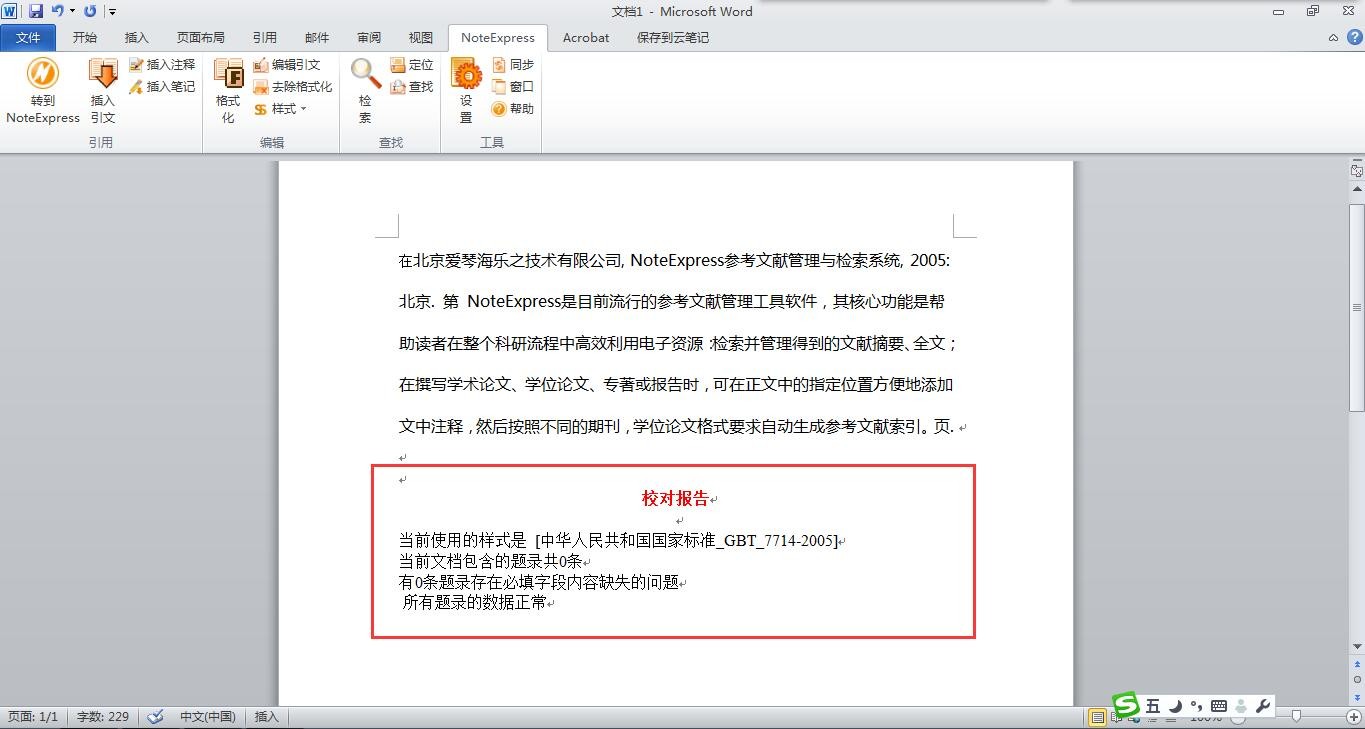Click the 五 Wubi mode indicator
1365x729 pixels.
pyautogui.click(x=1153, y=706)
